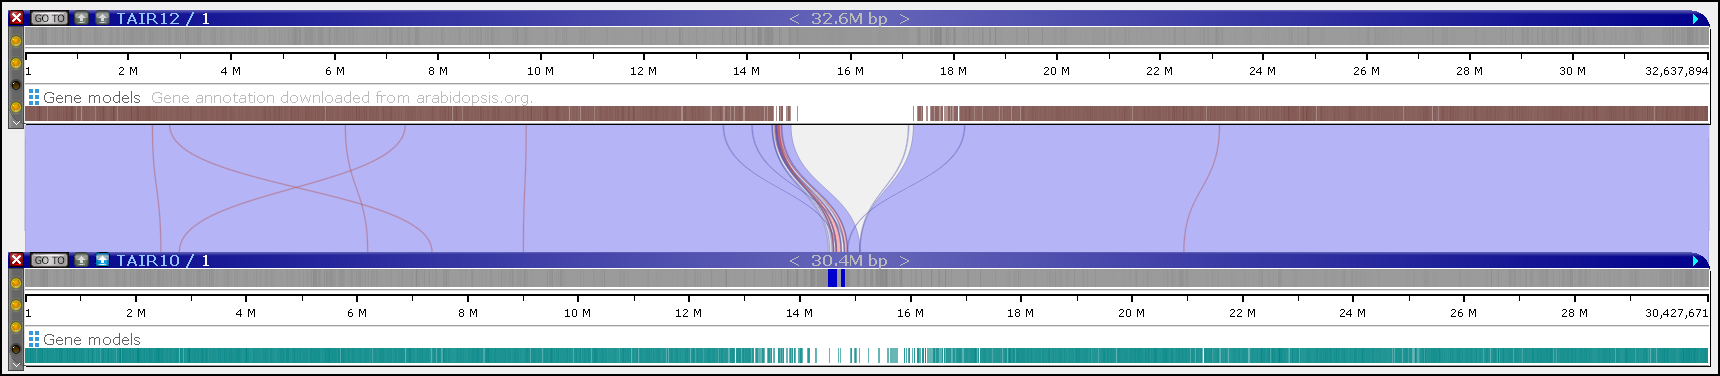The image size is (1720, 376).
Task: Close the TAIR10 / 1 track panel
Action: (16, 260)
